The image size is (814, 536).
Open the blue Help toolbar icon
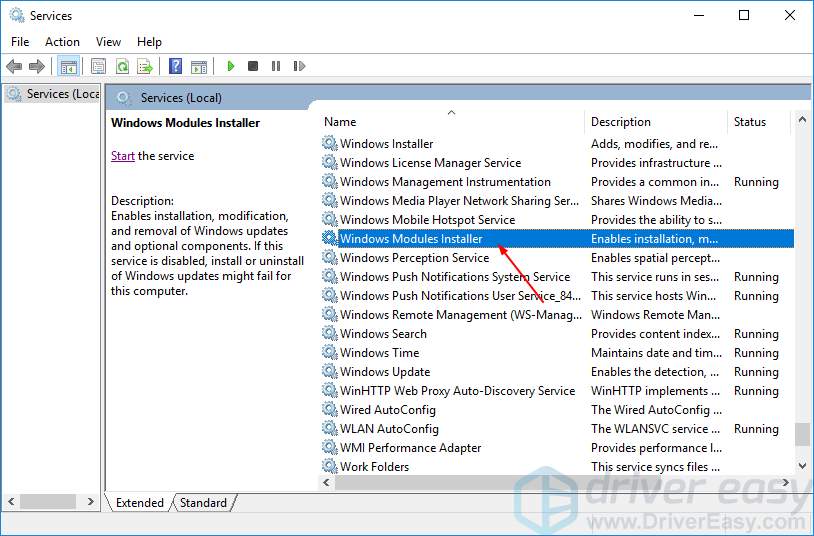(x=175, y=66)
